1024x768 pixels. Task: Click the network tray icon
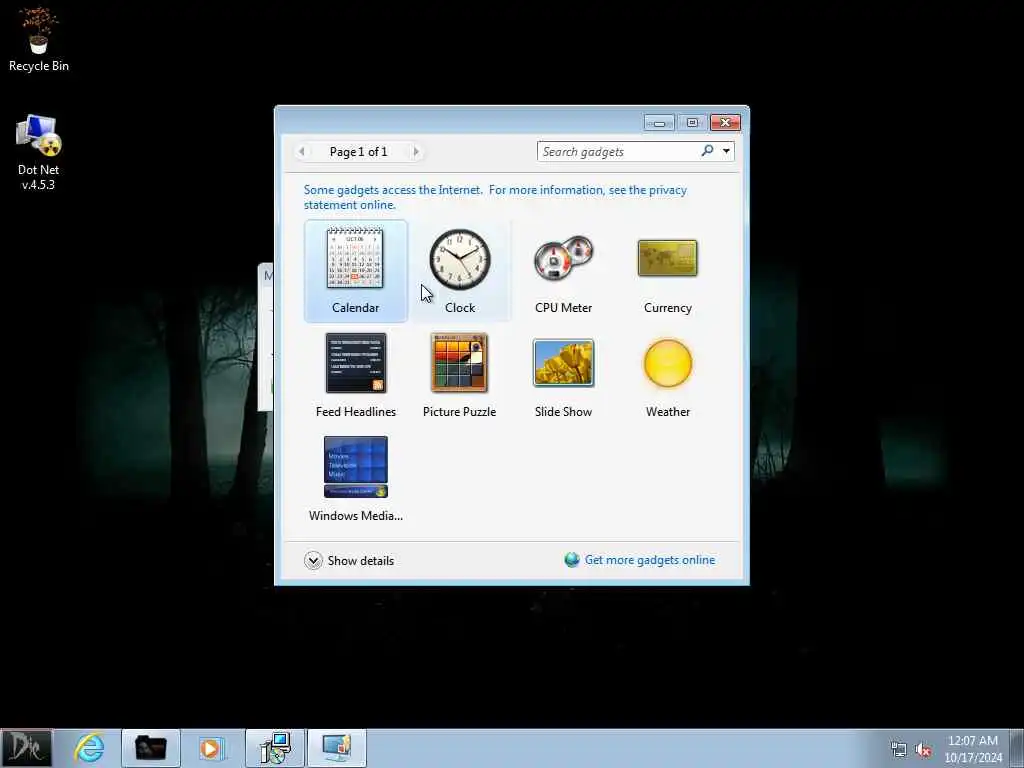click(x=899, y=750)
